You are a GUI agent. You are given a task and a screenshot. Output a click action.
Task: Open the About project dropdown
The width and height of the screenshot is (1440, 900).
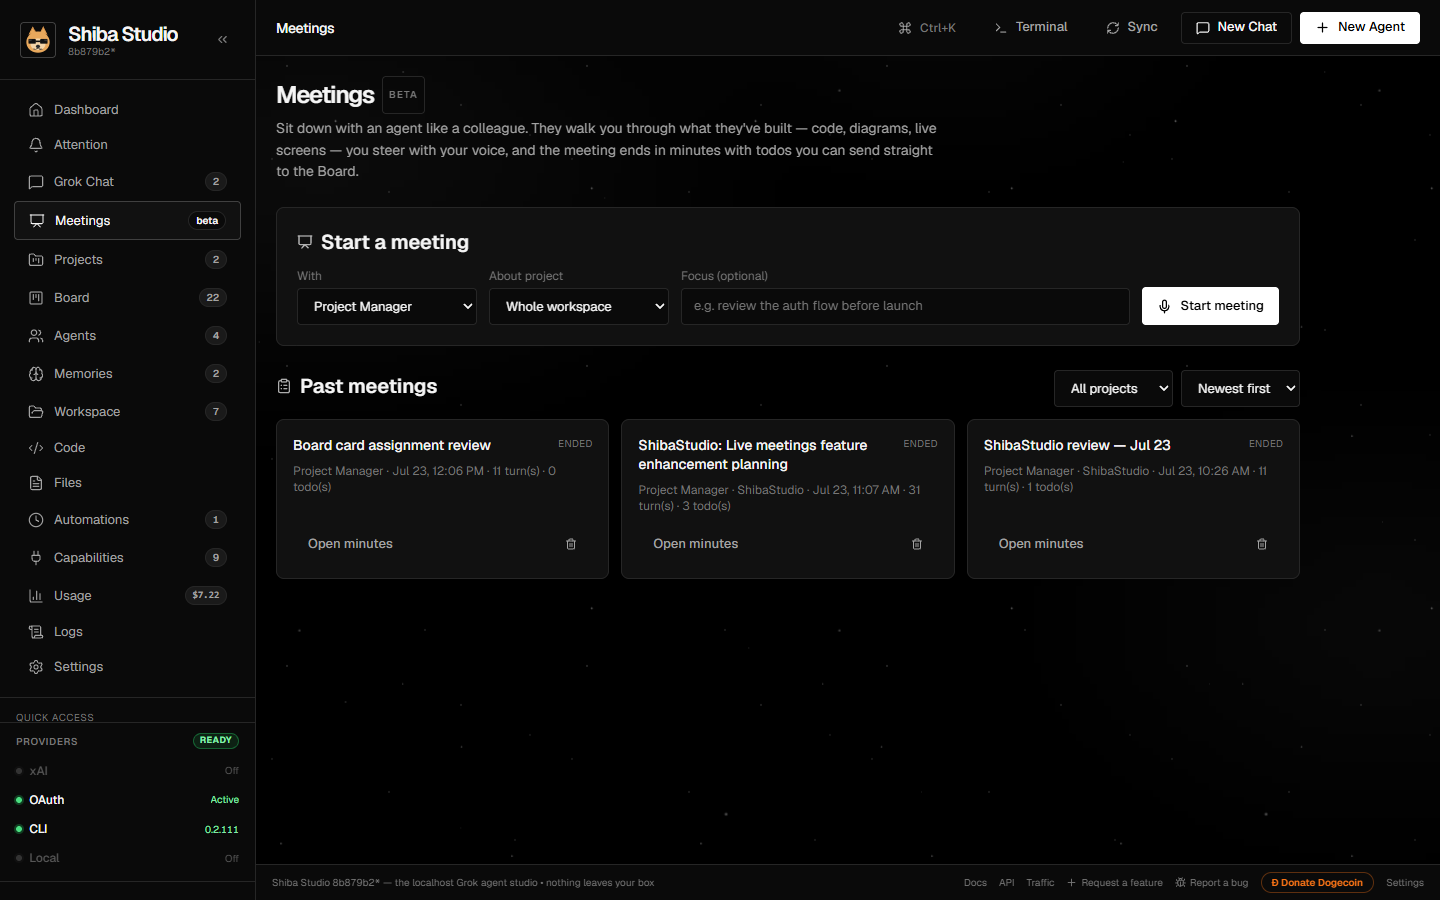pyautogui.click(x=579, y=307)
